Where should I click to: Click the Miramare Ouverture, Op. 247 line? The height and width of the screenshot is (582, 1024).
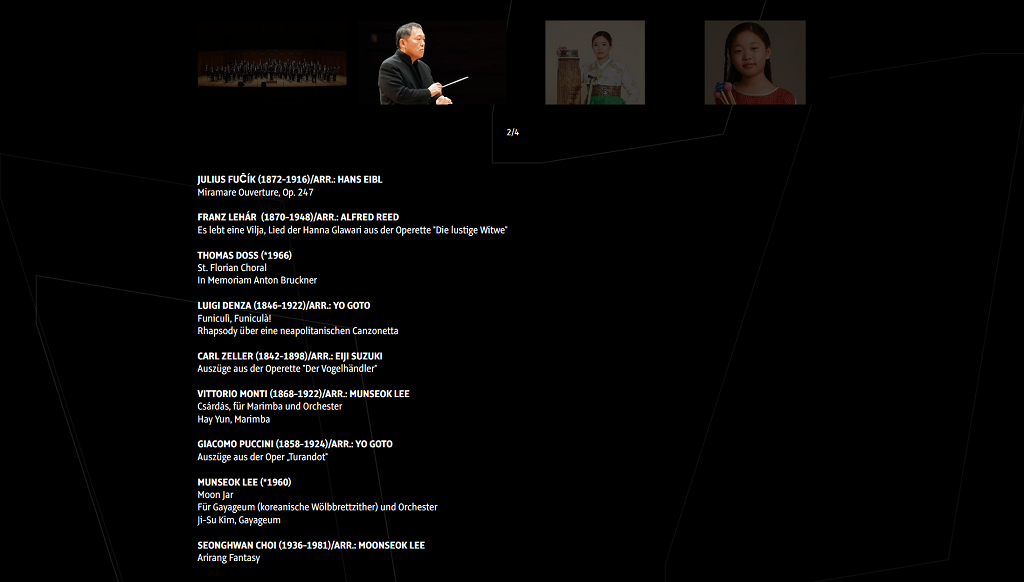tap(255, 193)
